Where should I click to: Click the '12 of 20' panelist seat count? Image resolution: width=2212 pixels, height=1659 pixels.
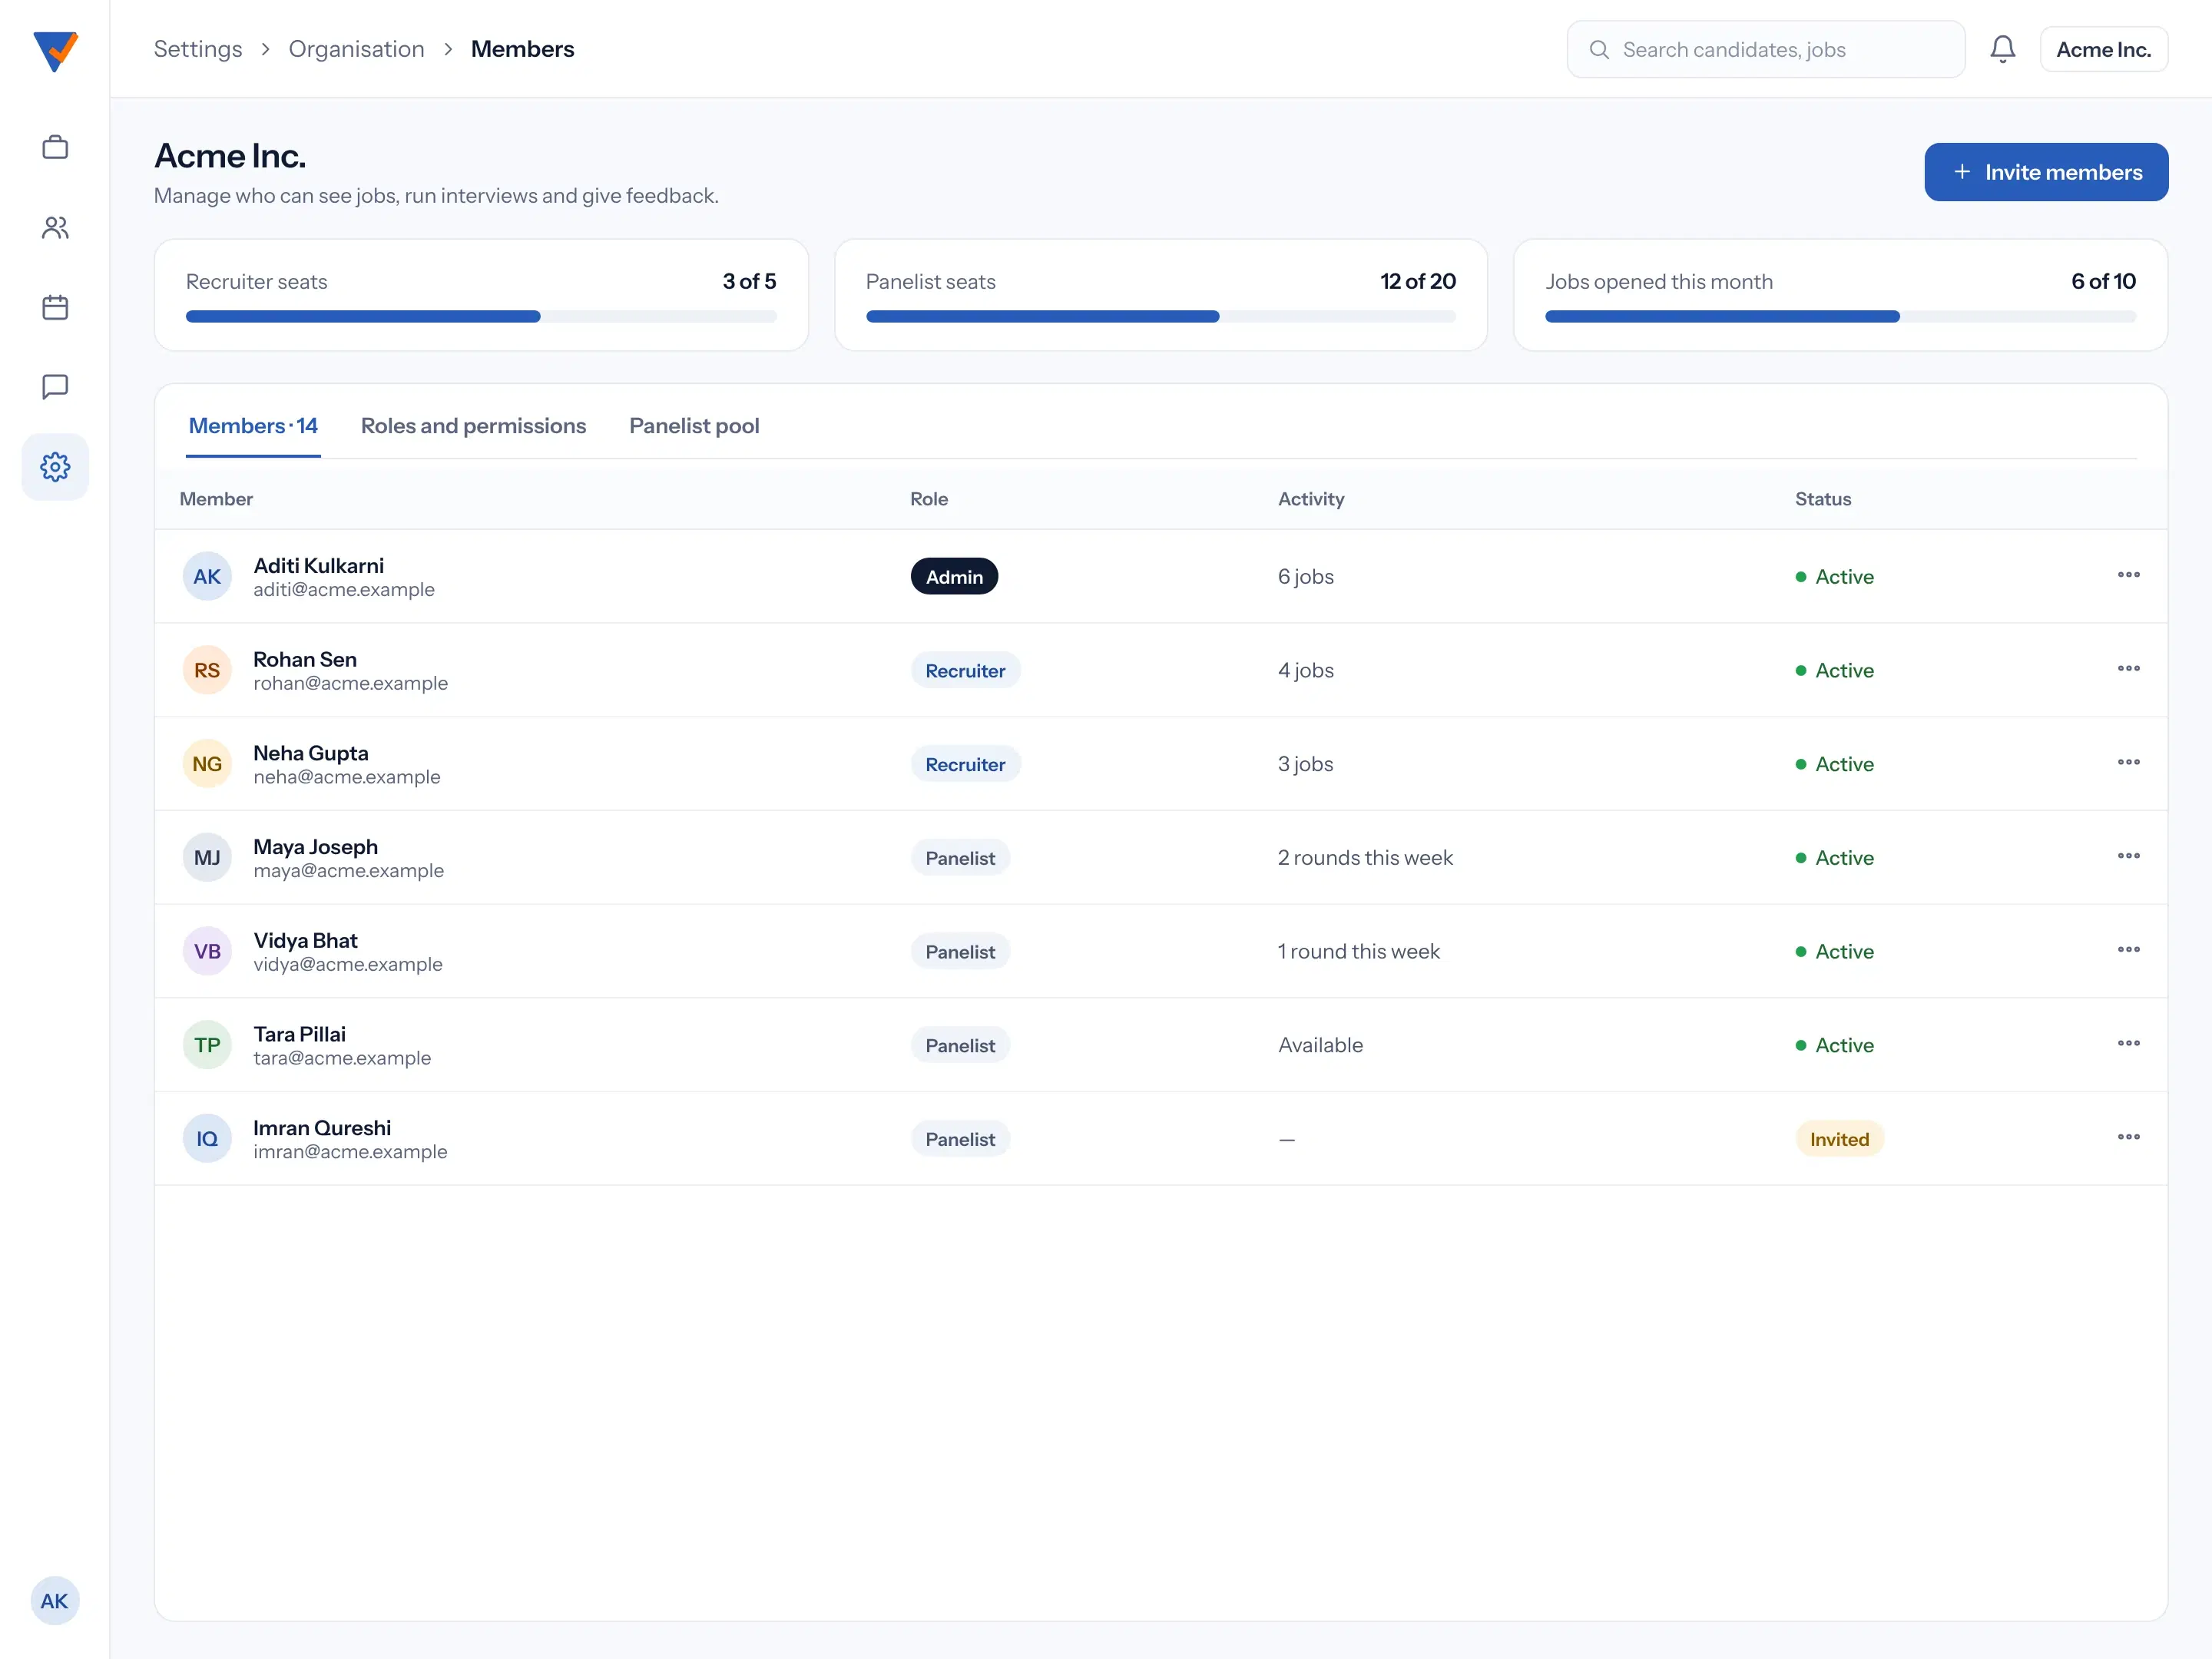click(1418, 281)
